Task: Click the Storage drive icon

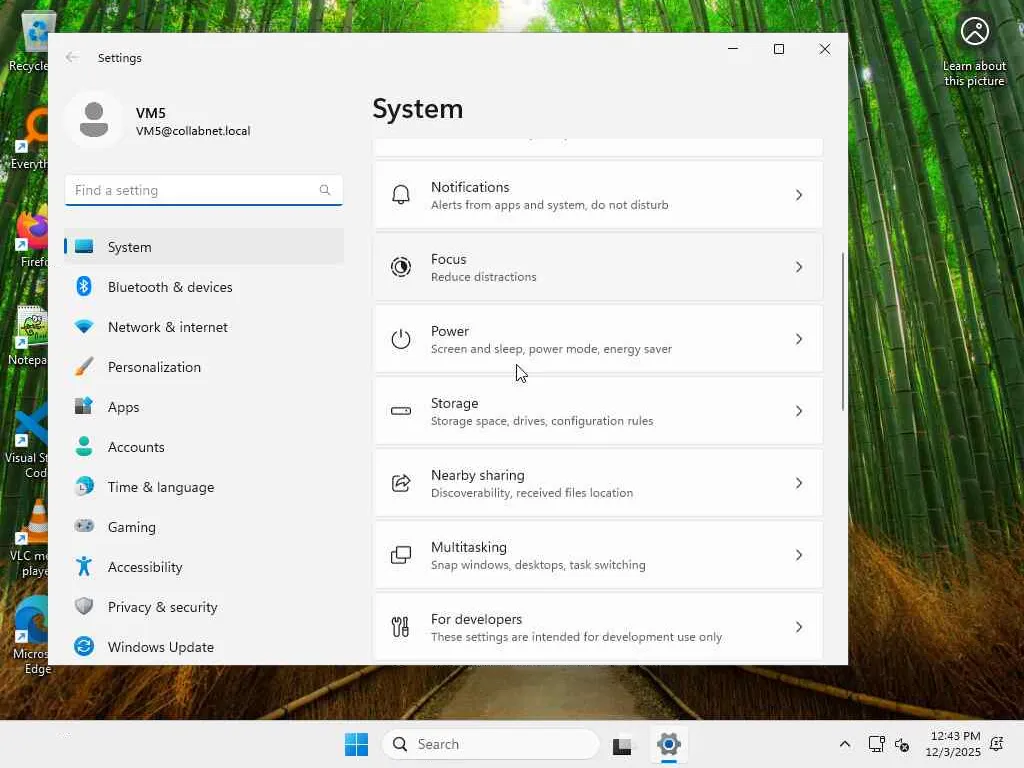Action: coord(401,411)
